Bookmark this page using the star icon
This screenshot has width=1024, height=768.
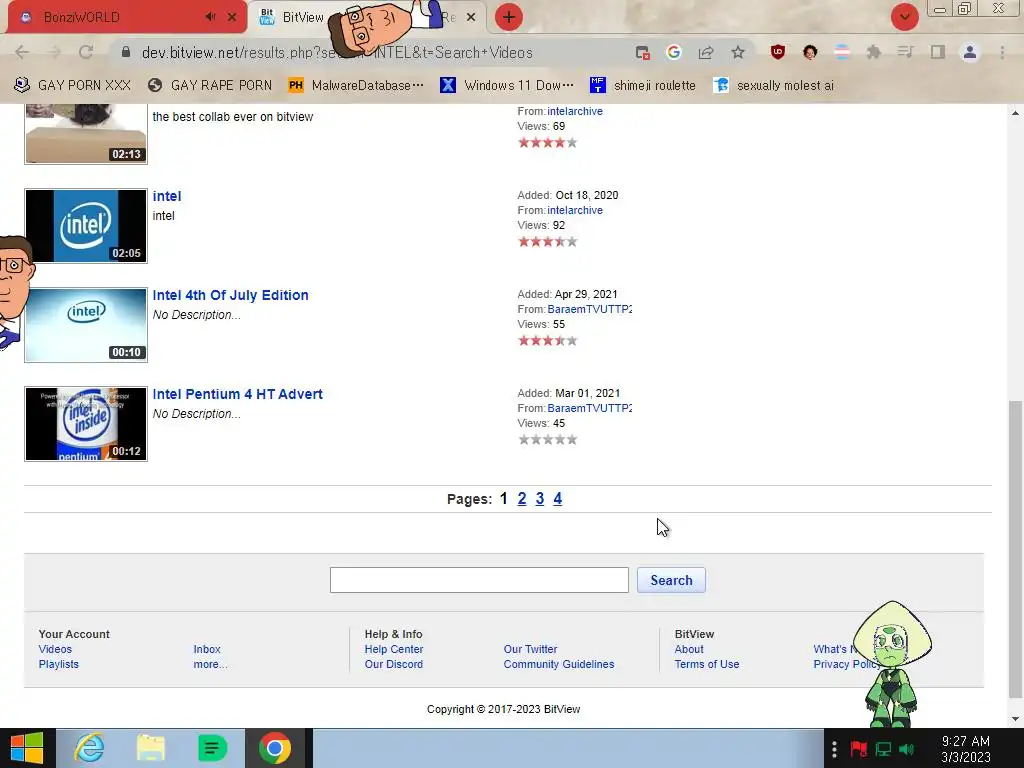pyautogui.click(x=738, y=52)
